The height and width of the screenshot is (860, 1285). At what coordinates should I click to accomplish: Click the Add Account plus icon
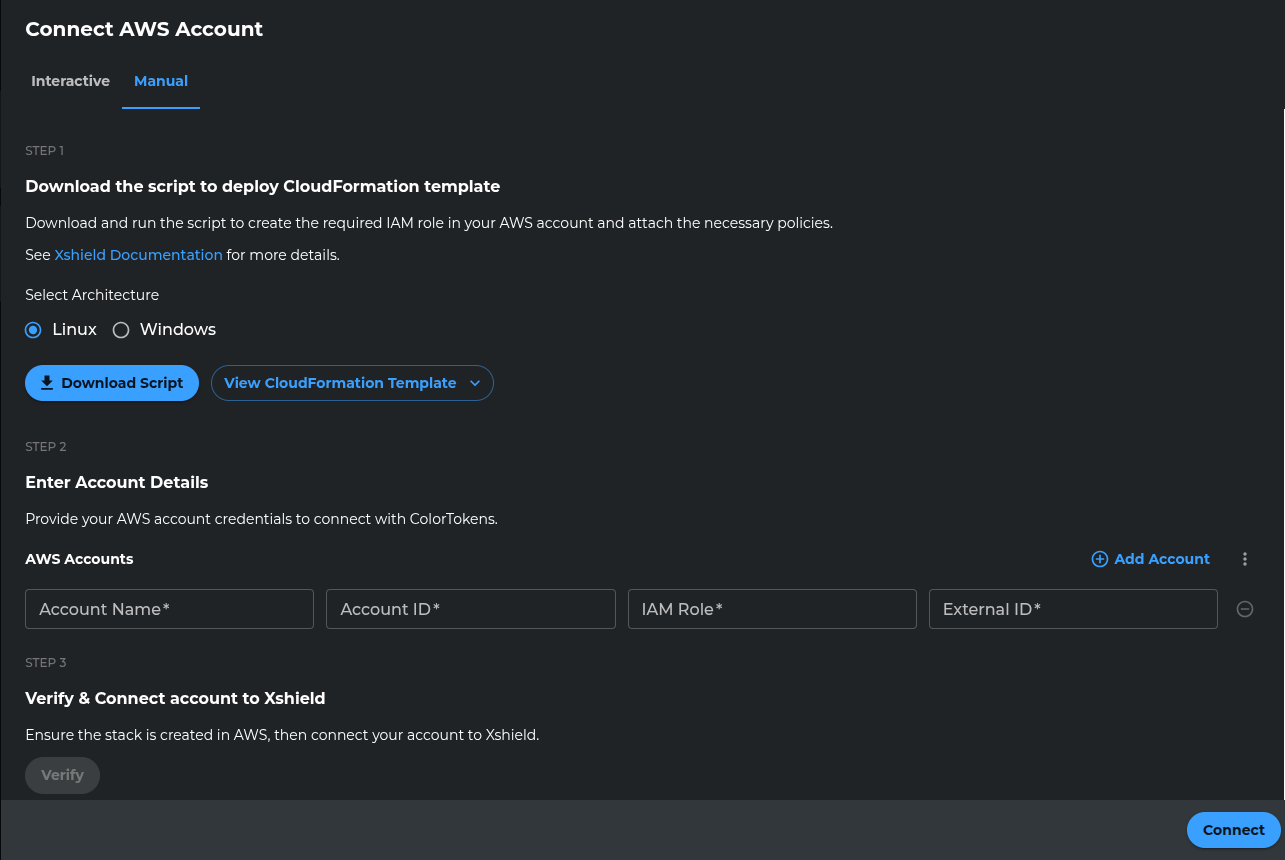tap(1100, 559)
